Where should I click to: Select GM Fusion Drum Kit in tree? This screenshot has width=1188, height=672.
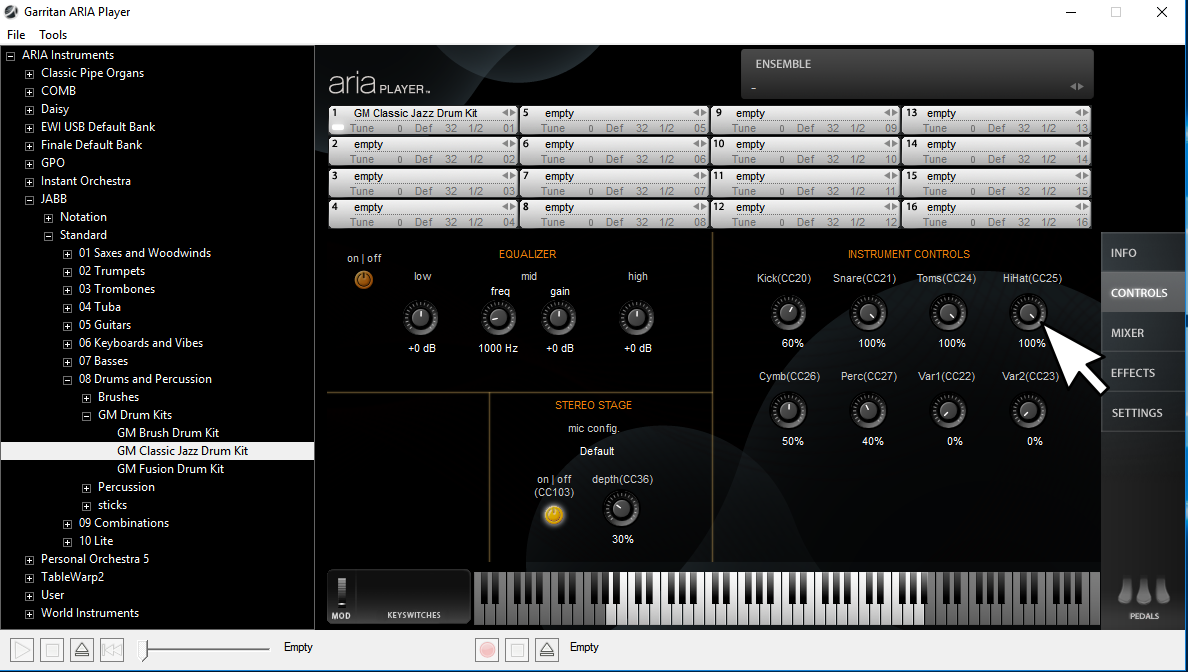point(170,469)
